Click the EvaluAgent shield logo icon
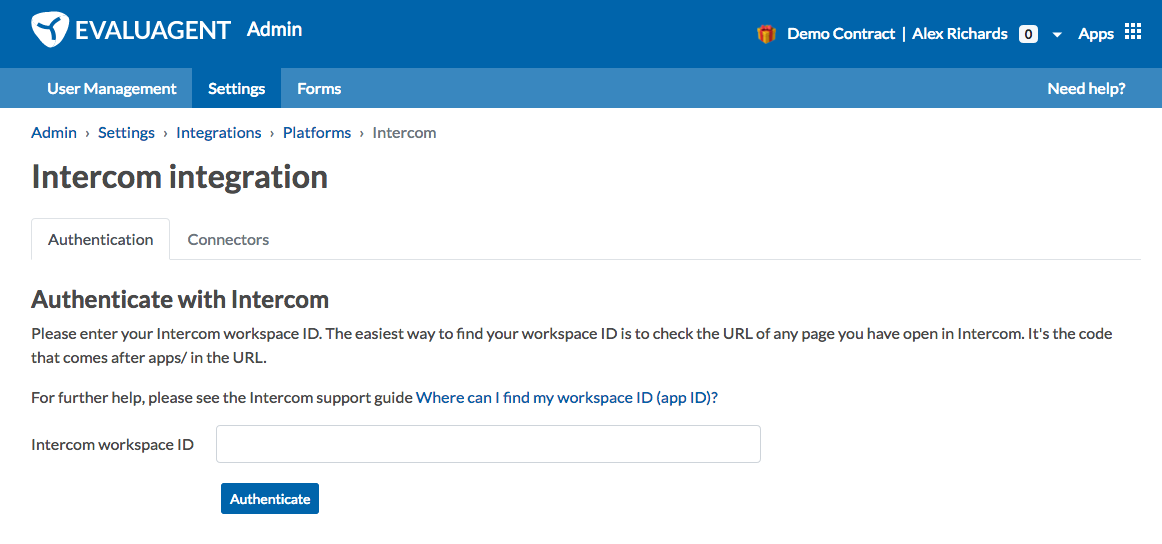The height and width of the screenshot is (544, 1162). click(x=50, y=30)
